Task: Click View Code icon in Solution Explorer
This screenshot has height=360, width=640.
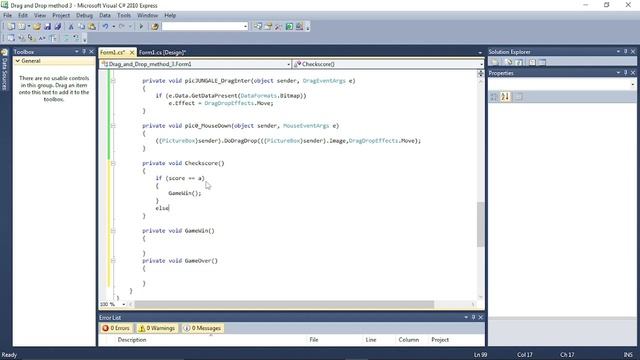Action: [x=532, y=62]
